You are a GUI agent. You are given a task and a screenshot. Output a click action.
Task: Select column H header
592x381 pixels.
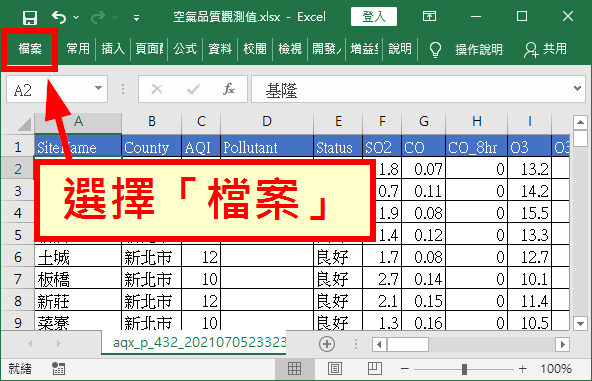[476, 122]
